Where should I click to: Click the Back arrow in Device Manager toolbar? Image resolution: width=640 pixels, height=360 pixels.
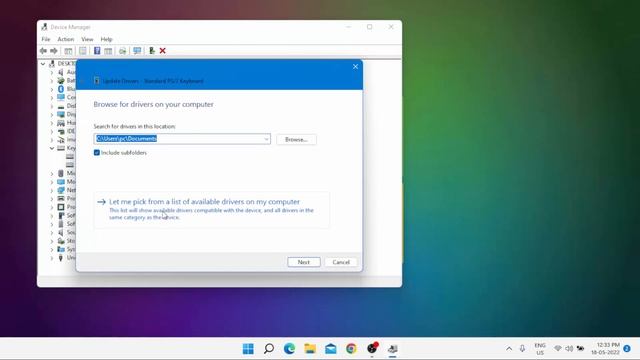[43, 51]
